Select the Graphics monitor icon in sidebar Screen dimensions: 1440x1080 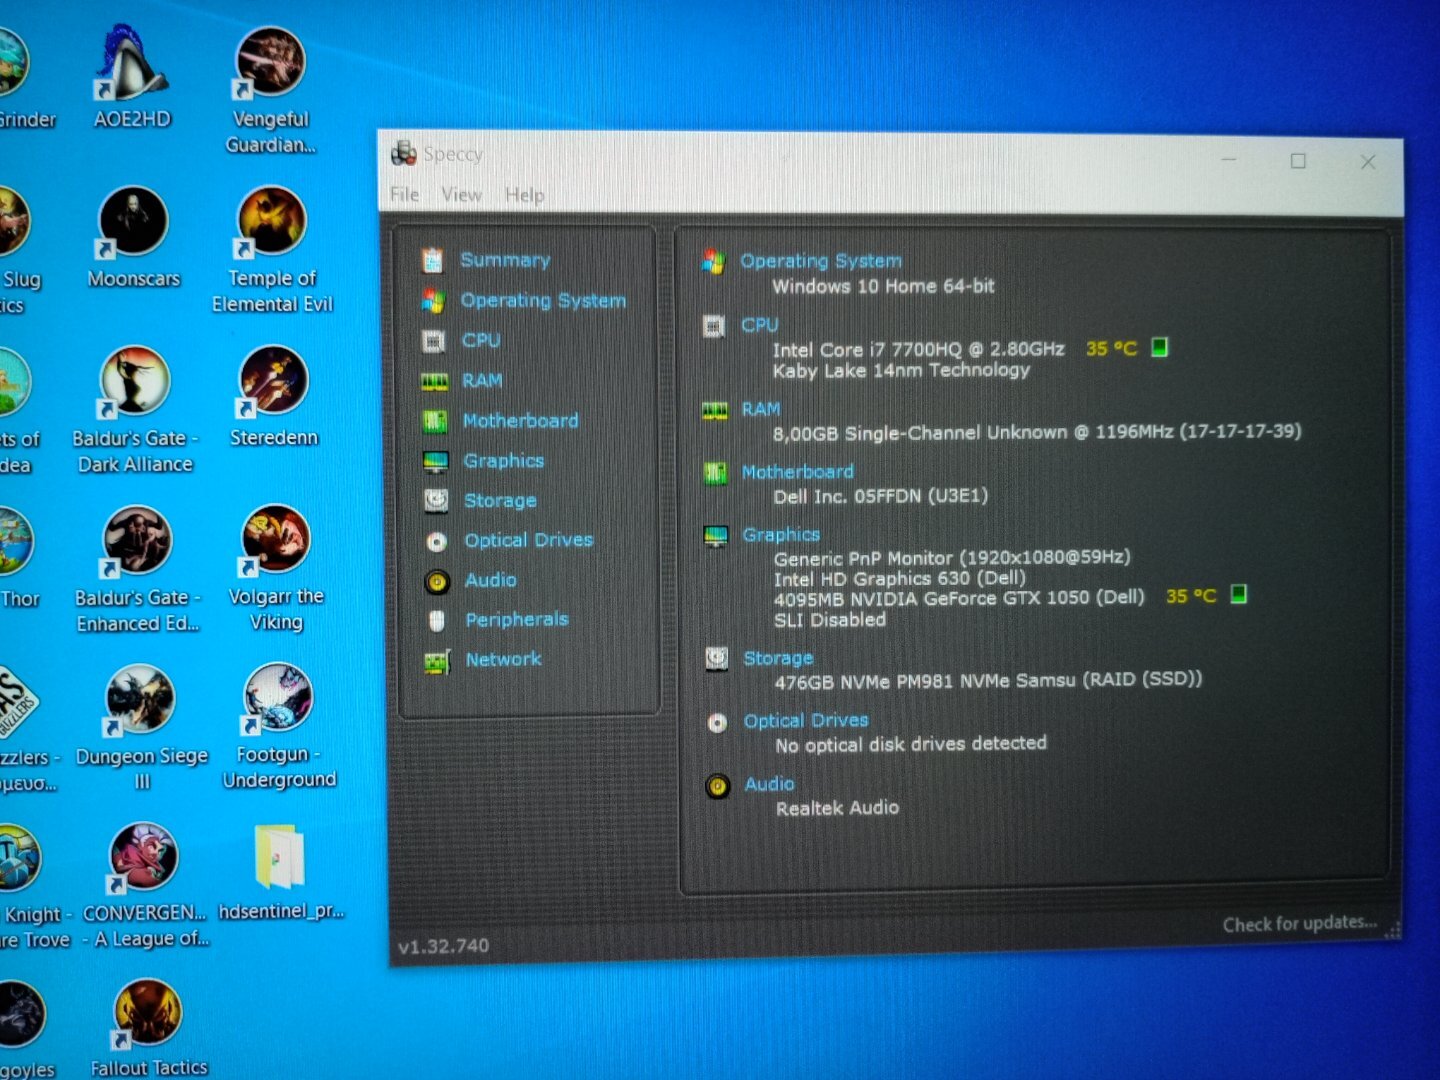point(435,461)
